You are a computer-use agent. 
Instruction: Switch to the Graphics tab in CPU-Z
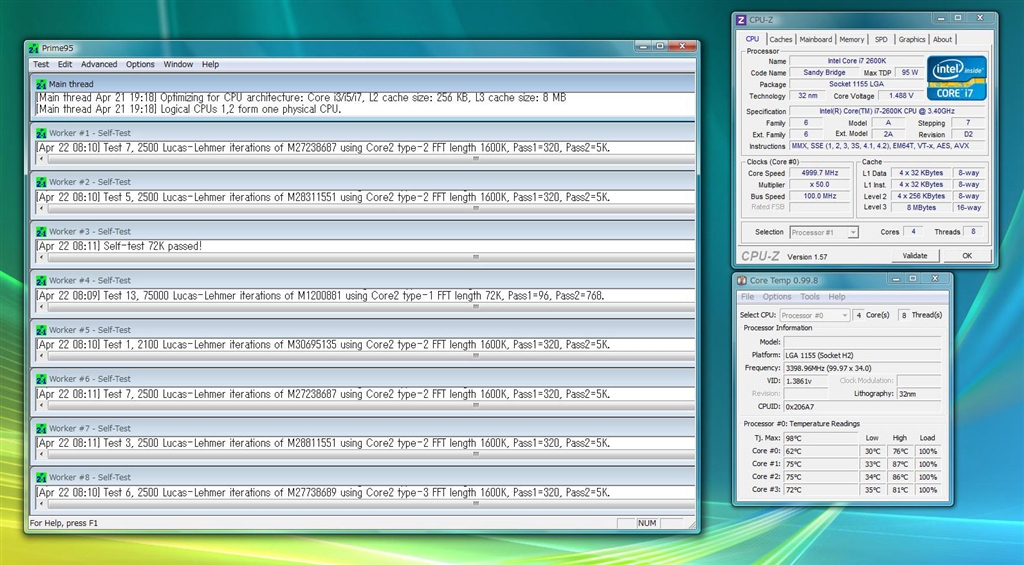coord(912,40)
